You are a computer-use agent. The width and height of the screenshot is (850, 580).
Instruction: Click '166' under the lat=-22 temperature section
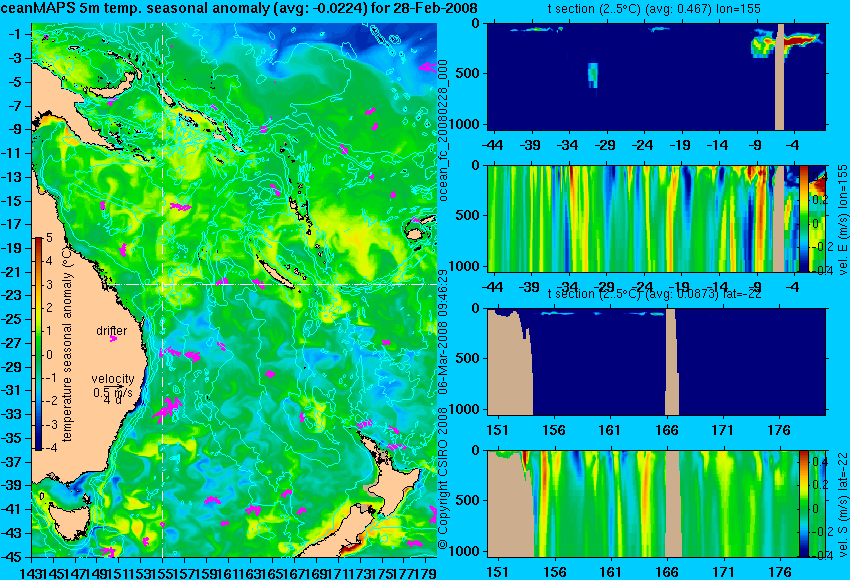666,430
